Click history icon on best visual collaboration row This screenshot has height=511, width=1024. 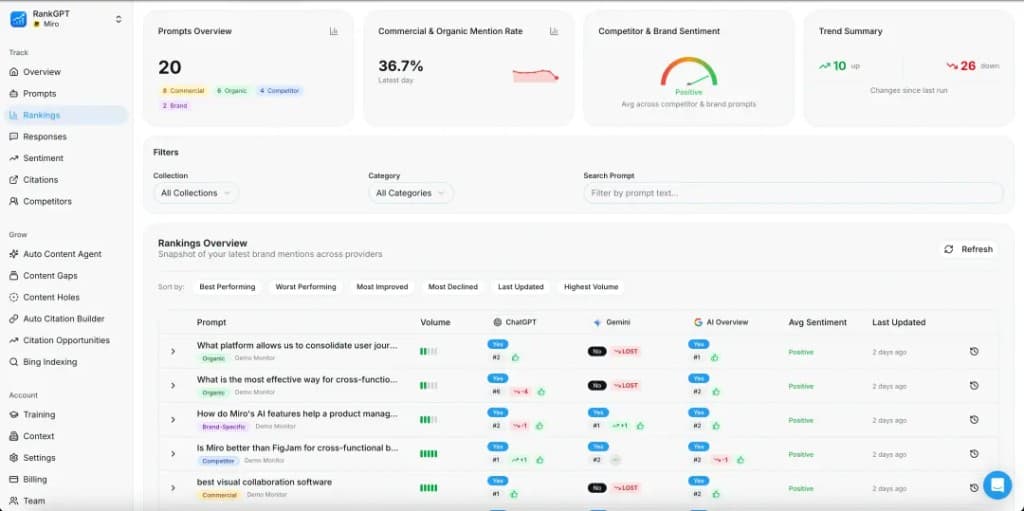click(x=974, y=488)
